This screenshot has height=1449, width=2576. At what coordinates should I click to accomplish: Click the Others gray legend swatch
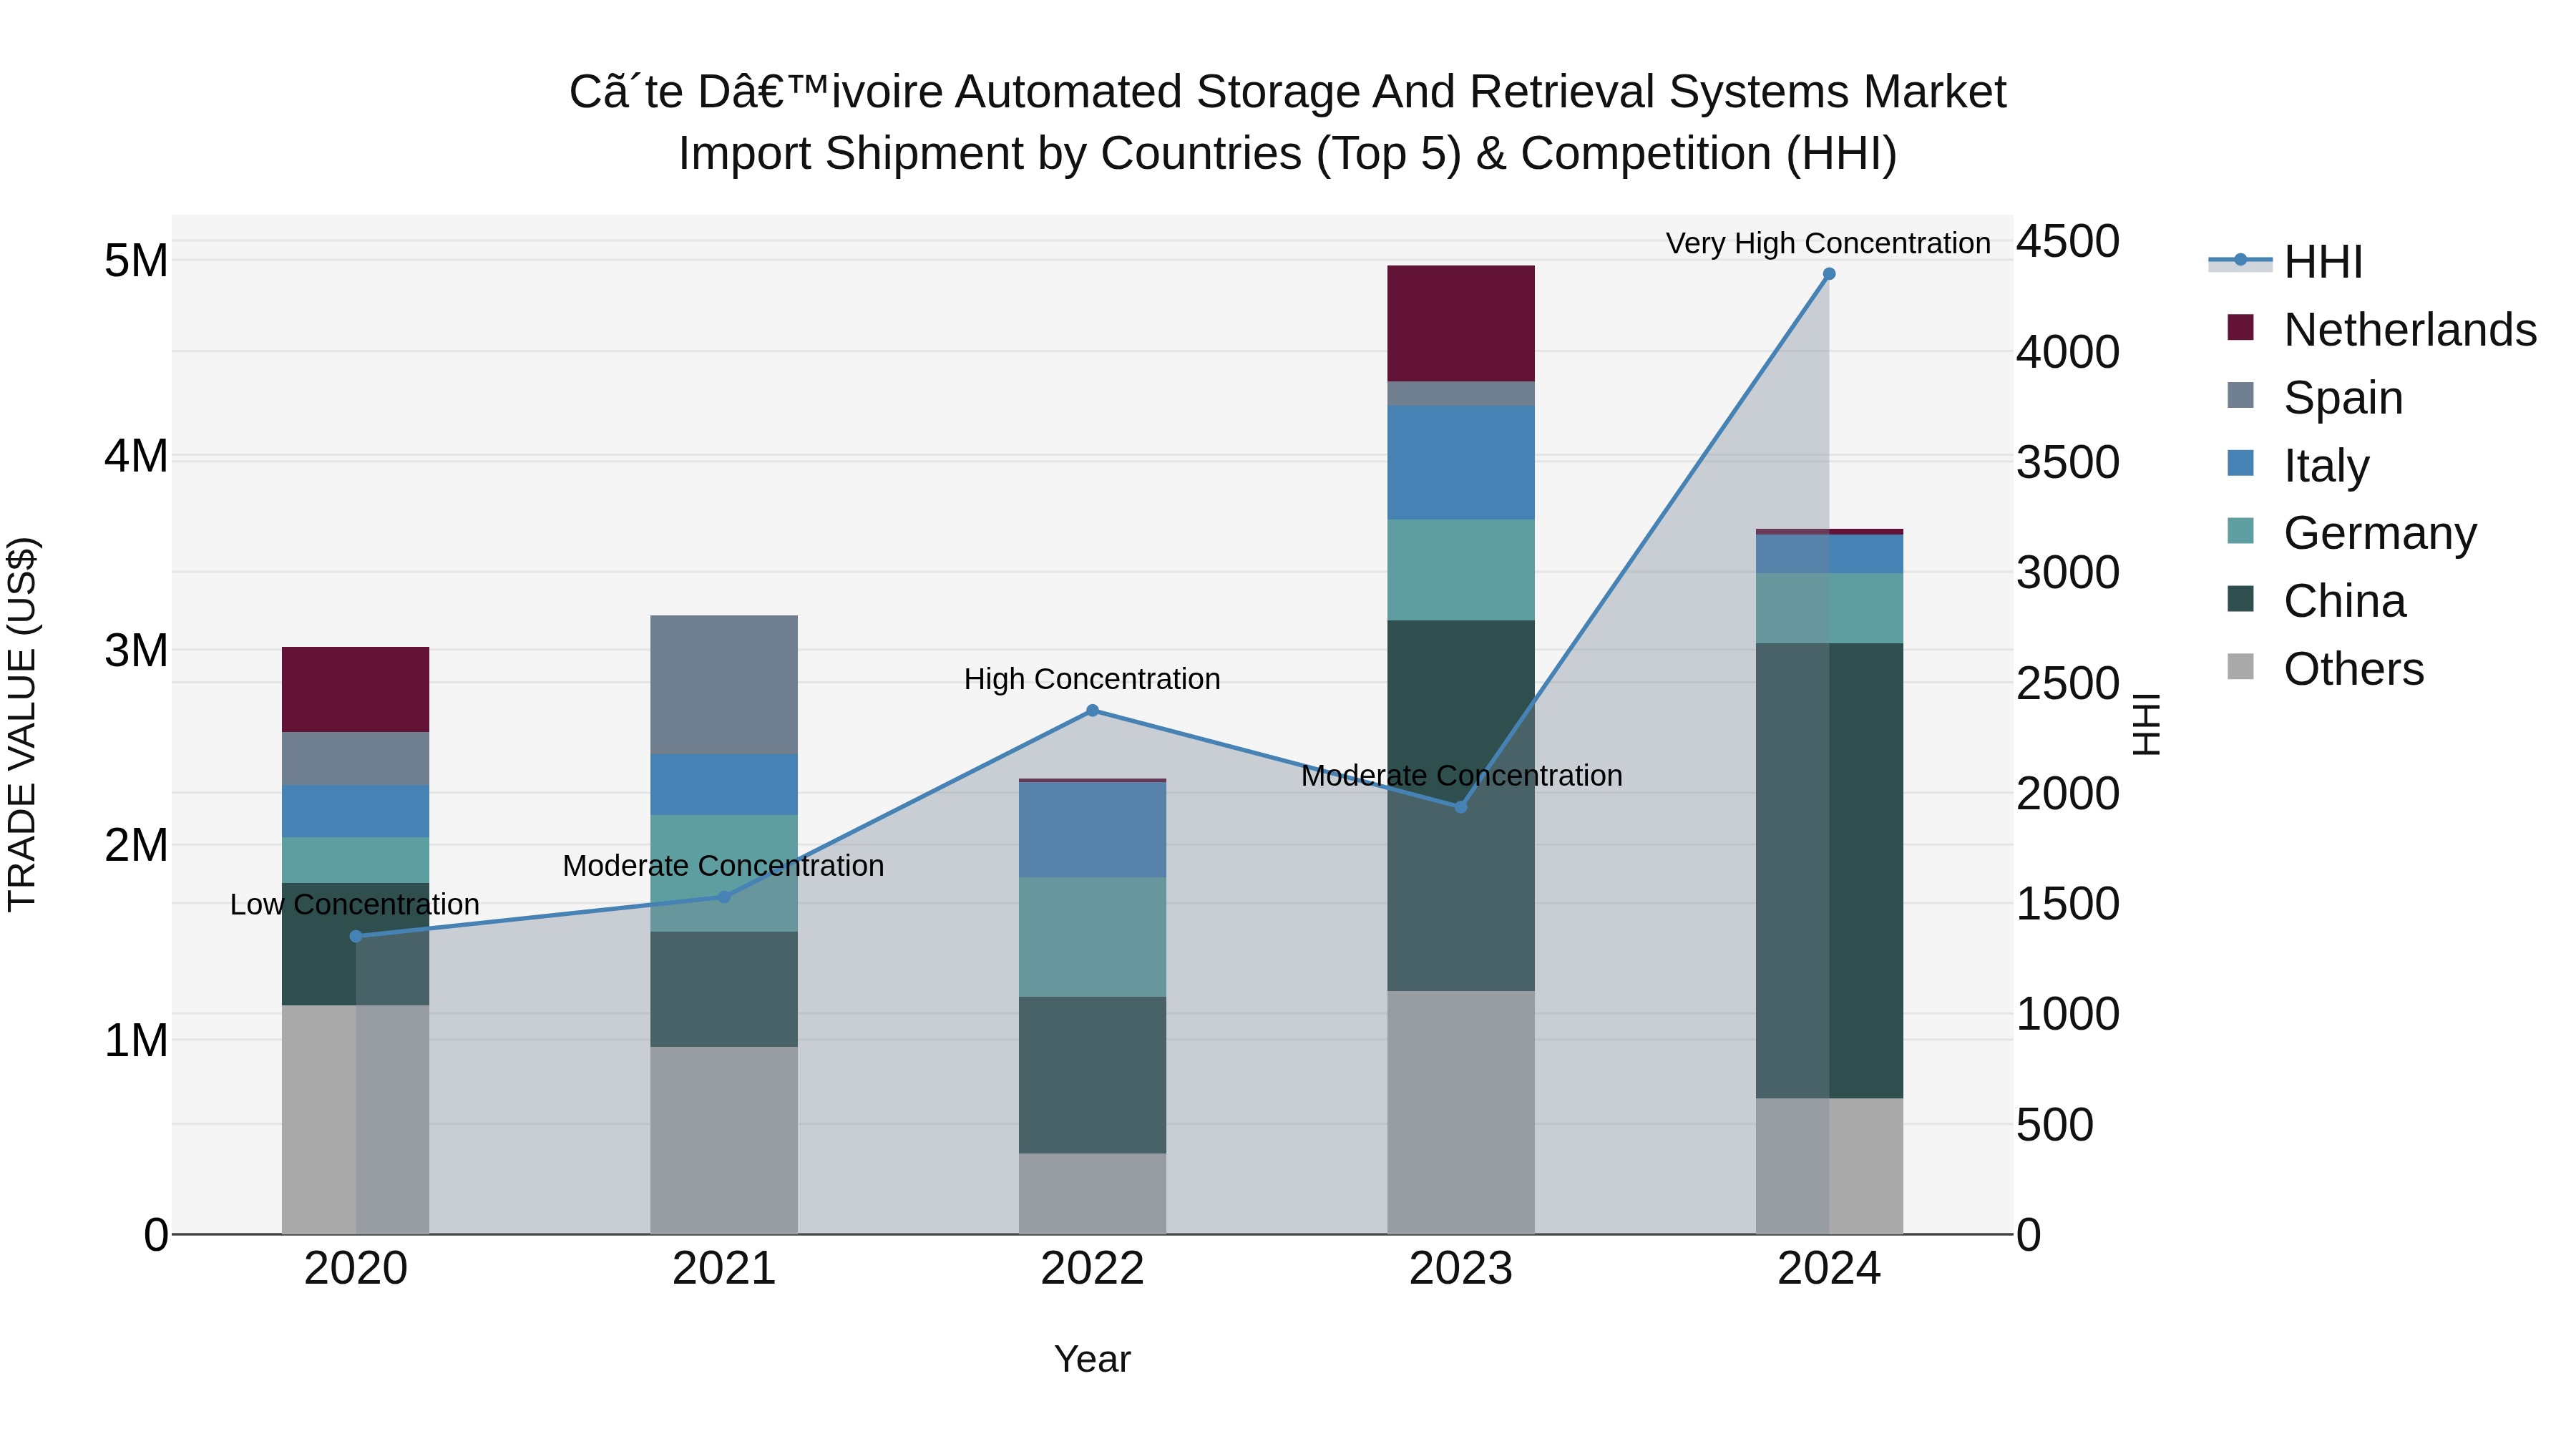(x=2241, y=666)
